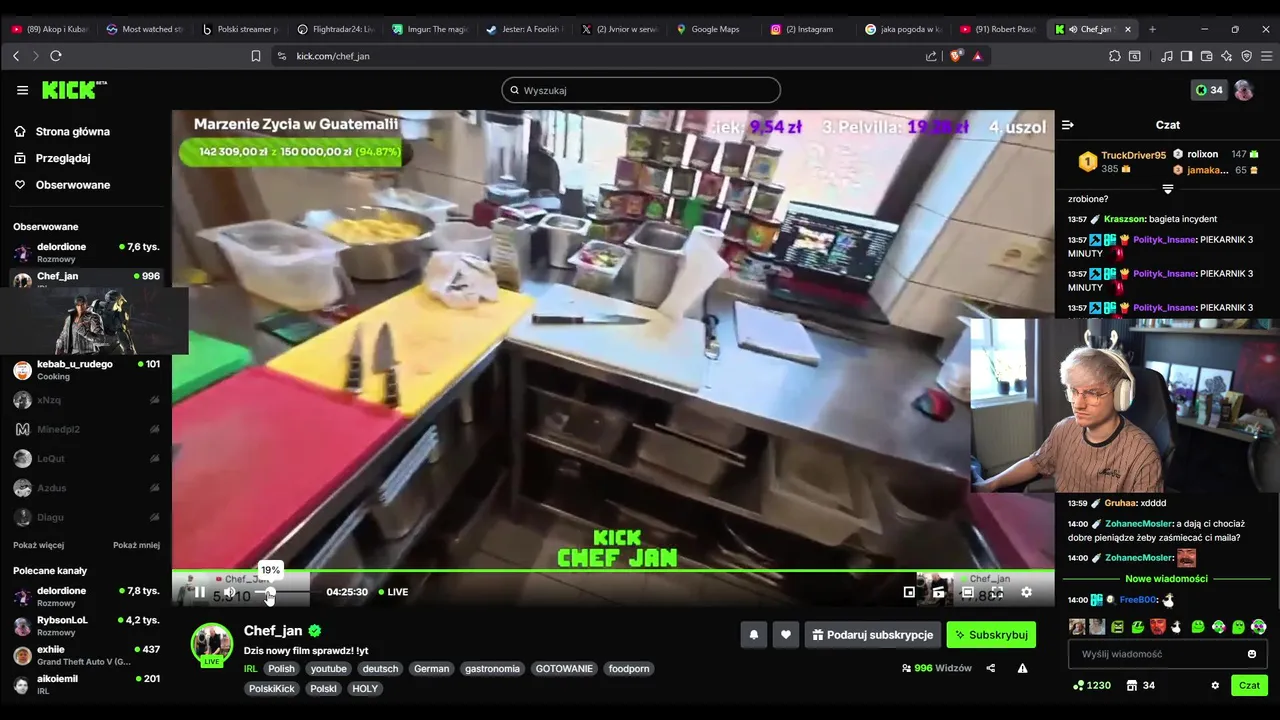Open the offline channel Minedpl2

(86, 429)
